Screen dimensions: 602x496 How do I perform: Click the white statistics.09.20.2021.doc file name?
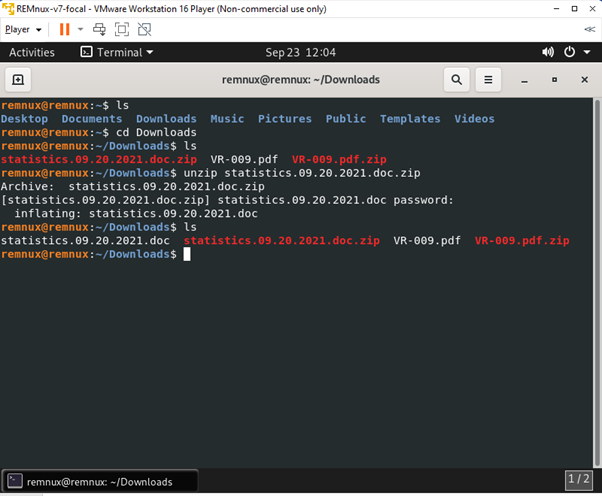tap(85, 241)
